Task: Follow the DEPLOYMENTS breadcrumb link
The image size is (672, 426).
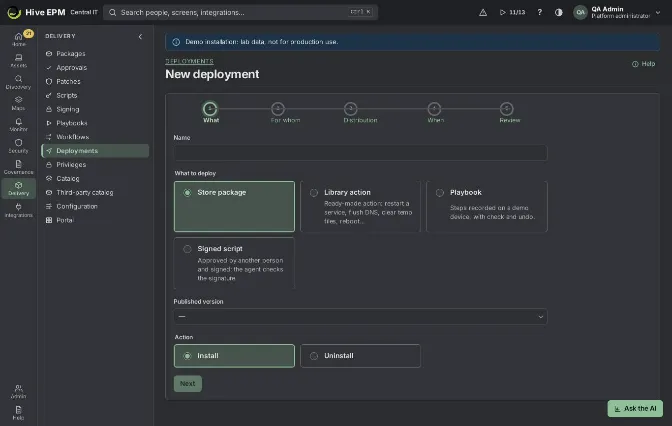Action: click(x=189, y=61)
